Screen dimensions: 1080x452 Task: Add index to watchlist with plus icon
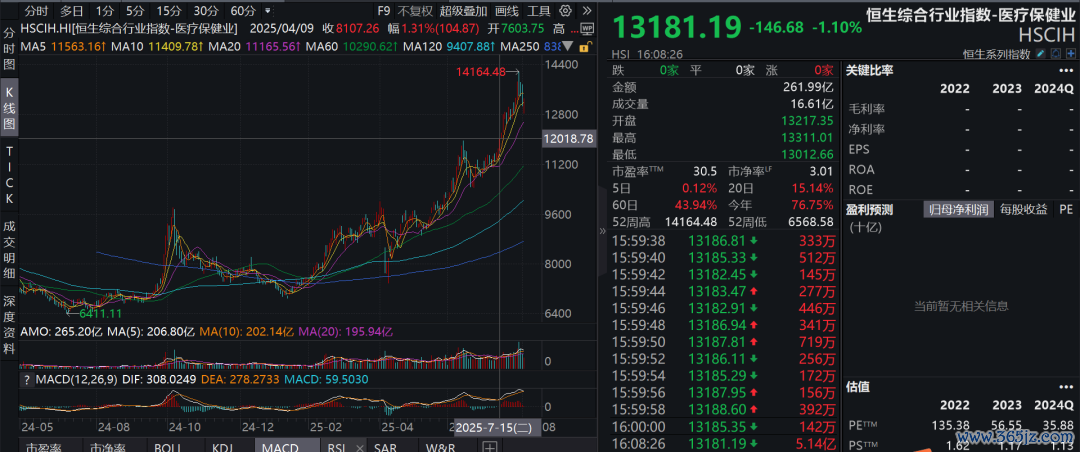coord(1070,54)
